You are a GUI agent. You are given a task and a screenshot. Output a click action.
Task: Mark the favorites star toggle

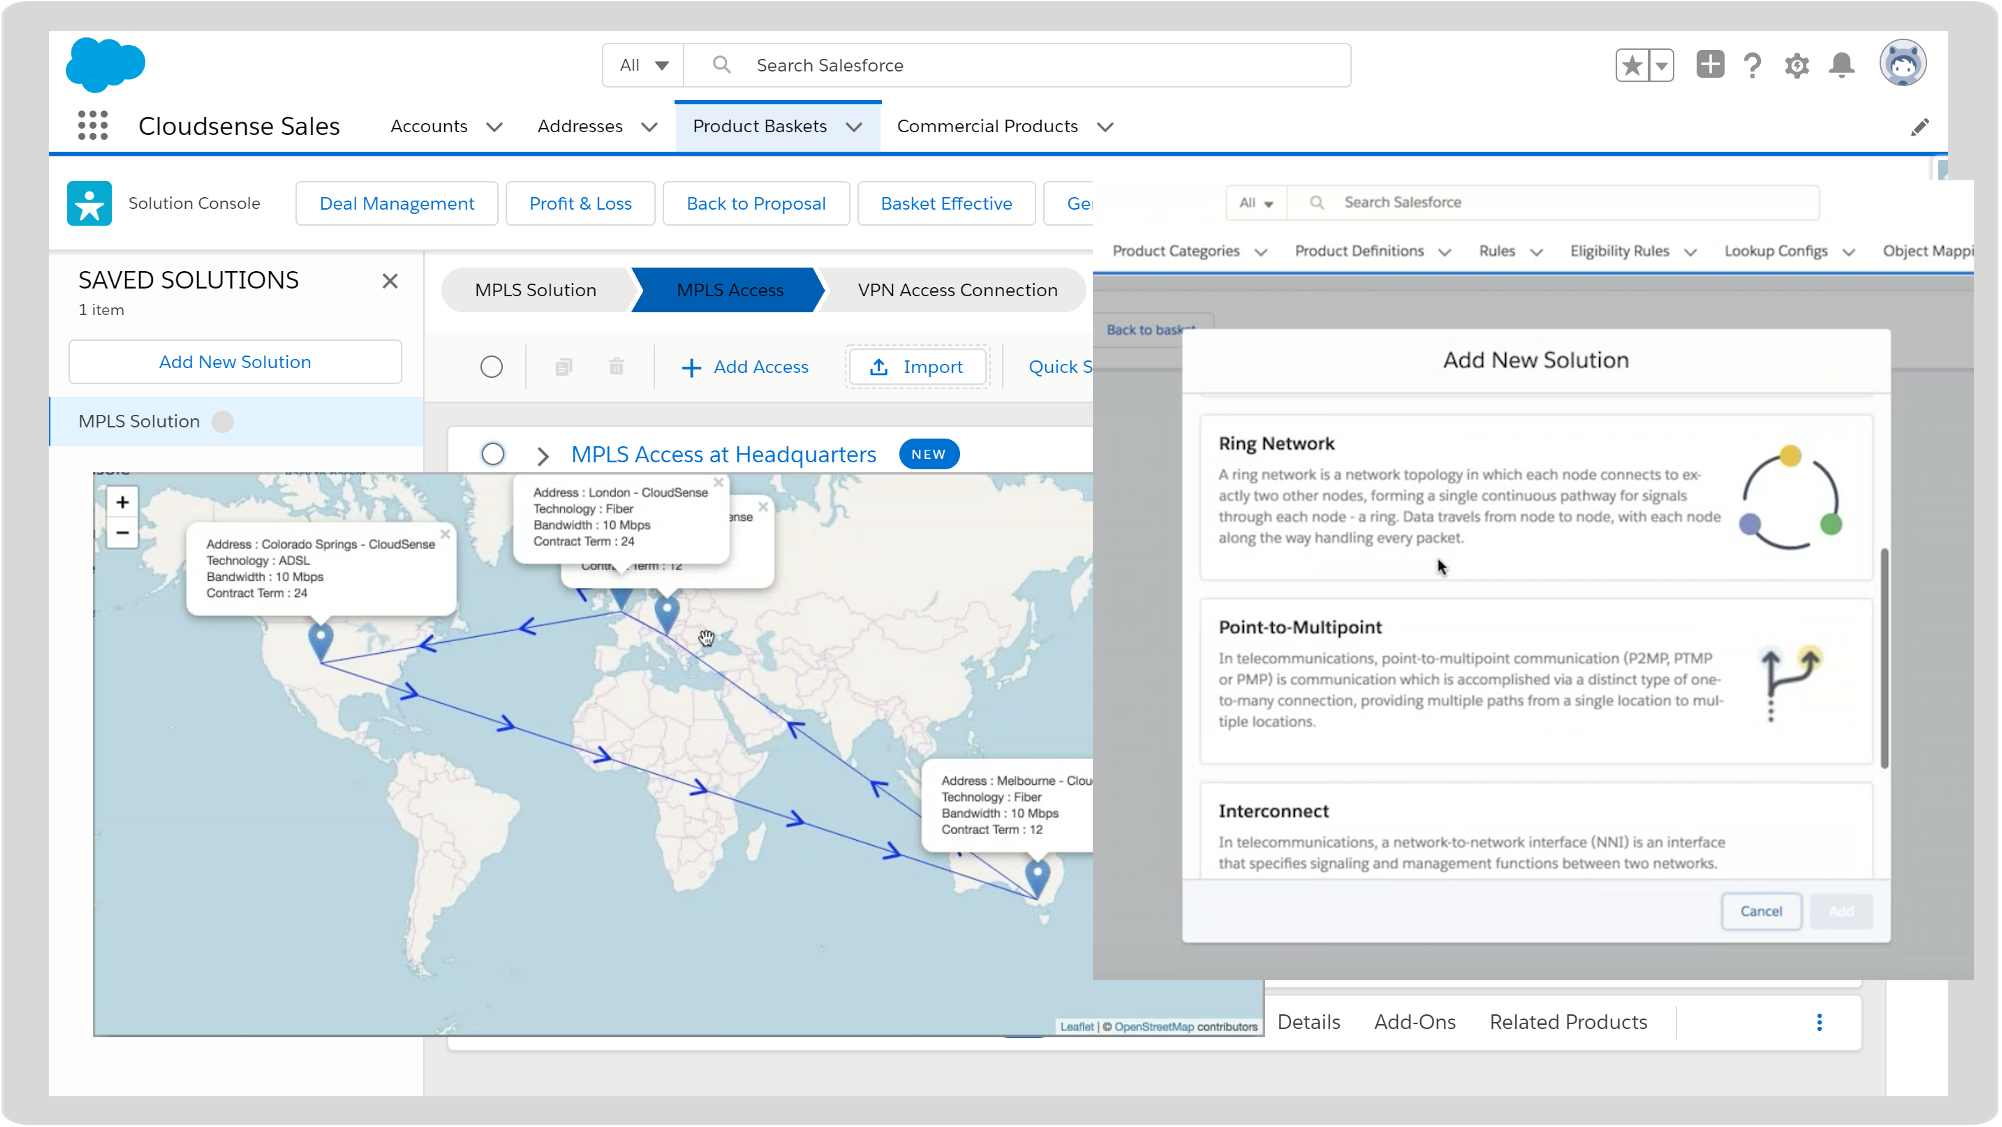(x=1630, y=64)
